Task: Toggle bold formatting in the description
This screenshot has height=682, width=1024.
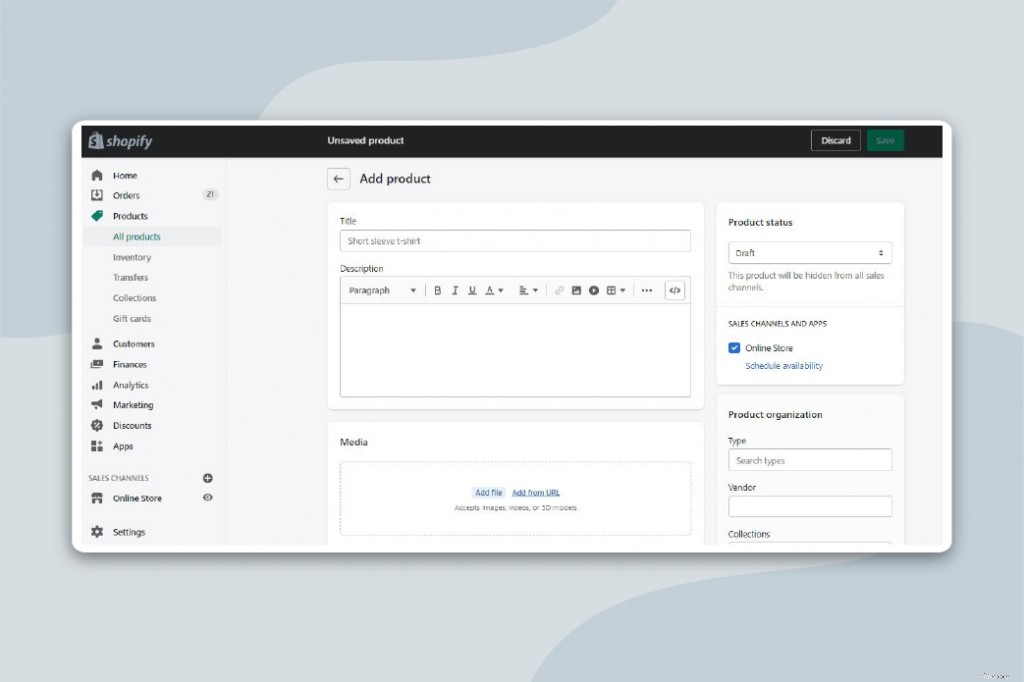Action: click(x=437, y=290)
